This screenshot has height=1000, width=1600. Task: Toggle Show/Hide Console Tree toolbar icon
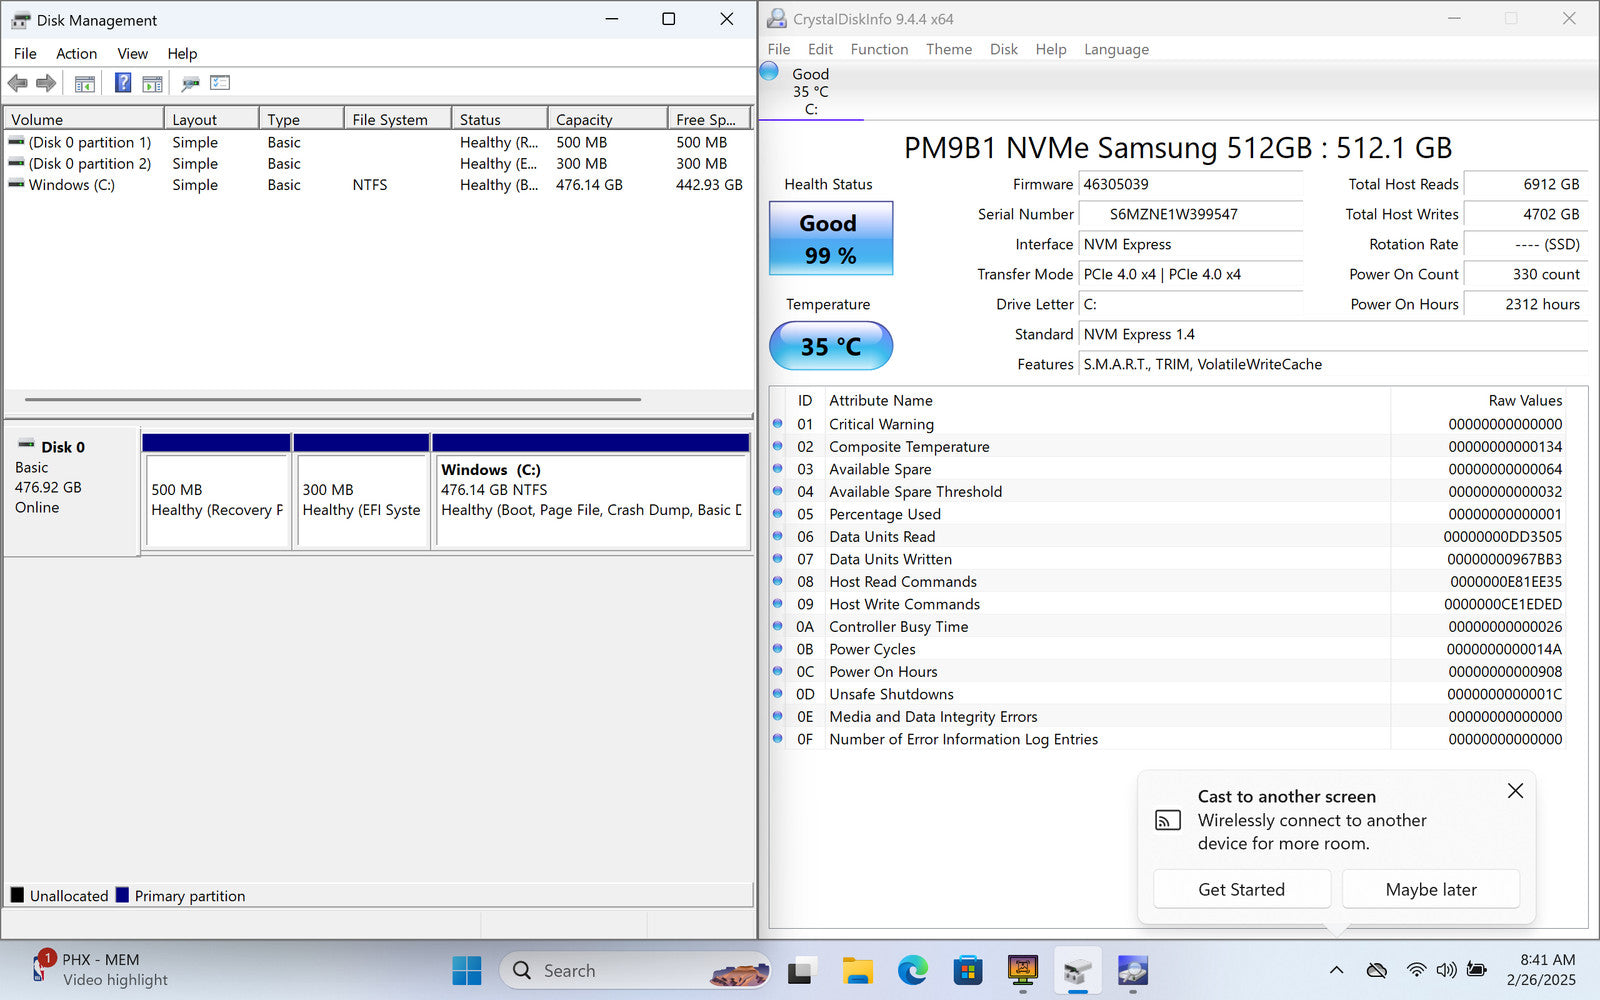tap(85, 83)
